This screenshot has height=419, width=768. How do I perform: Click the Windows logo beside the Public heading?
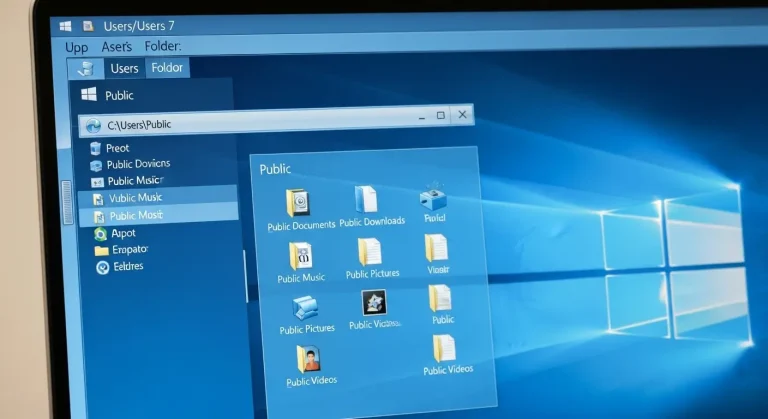click(x=89, y=94)
